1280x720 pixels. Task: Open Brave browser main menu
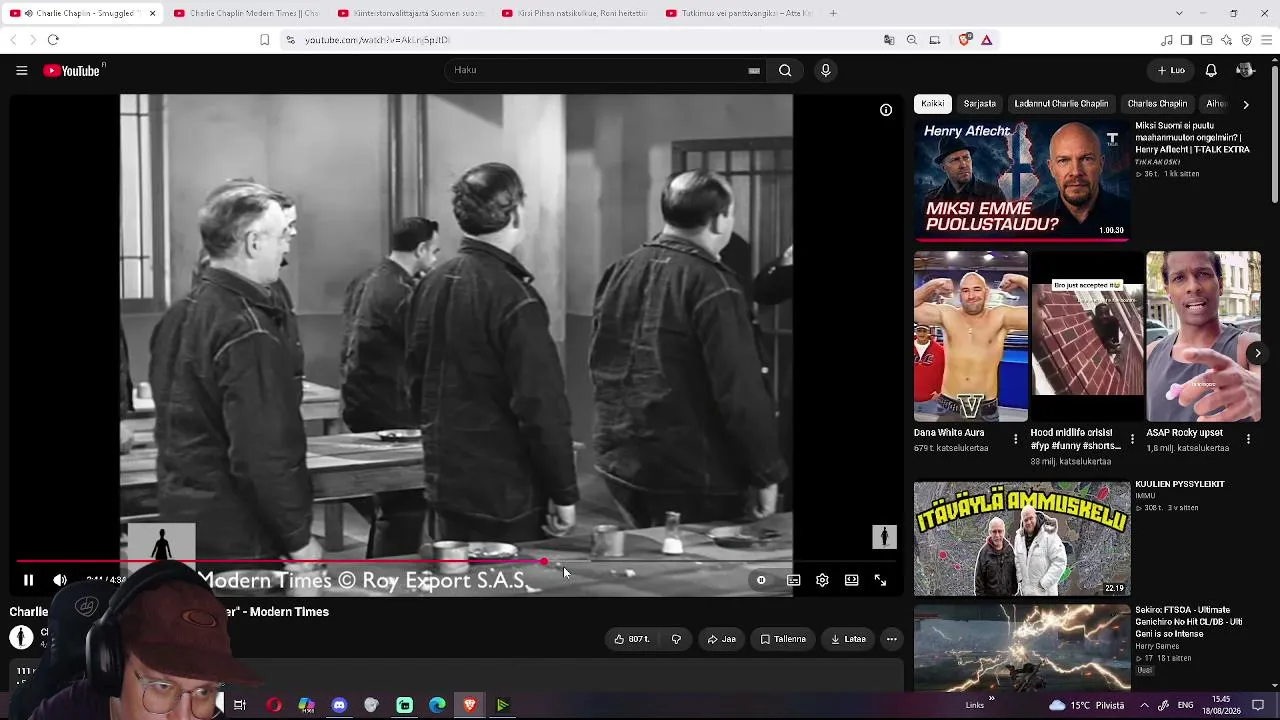pyautogui.click(x=1267, y=40)
